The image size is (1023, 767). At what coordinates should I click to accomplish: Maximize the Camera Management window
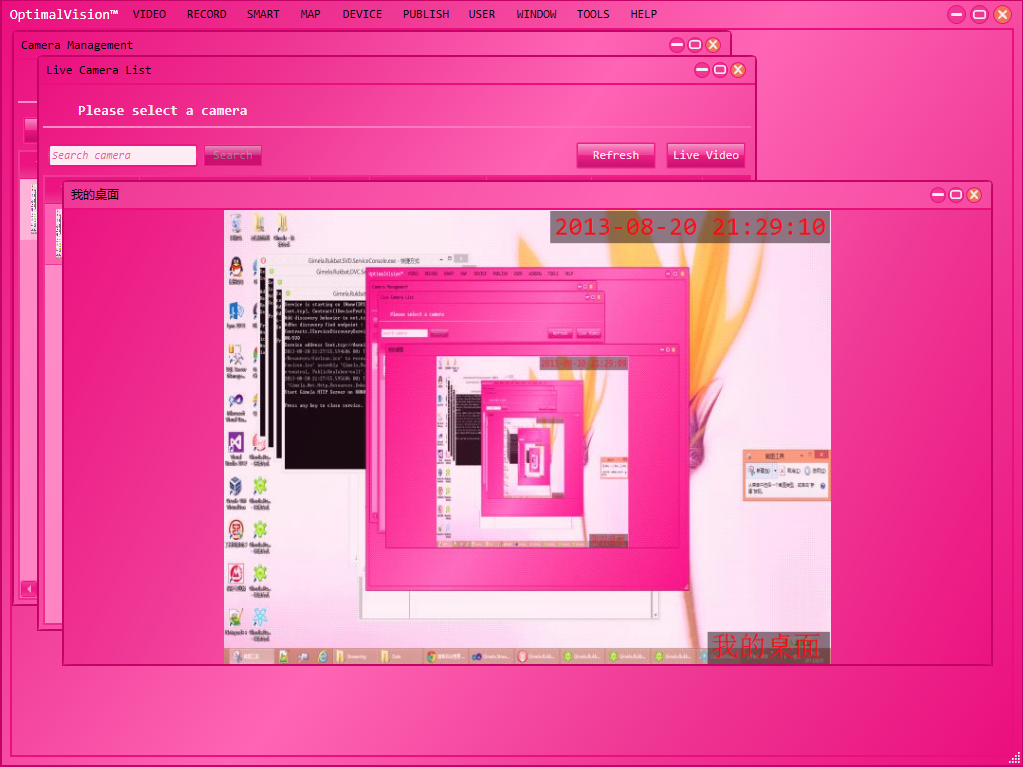pos(695,45)
